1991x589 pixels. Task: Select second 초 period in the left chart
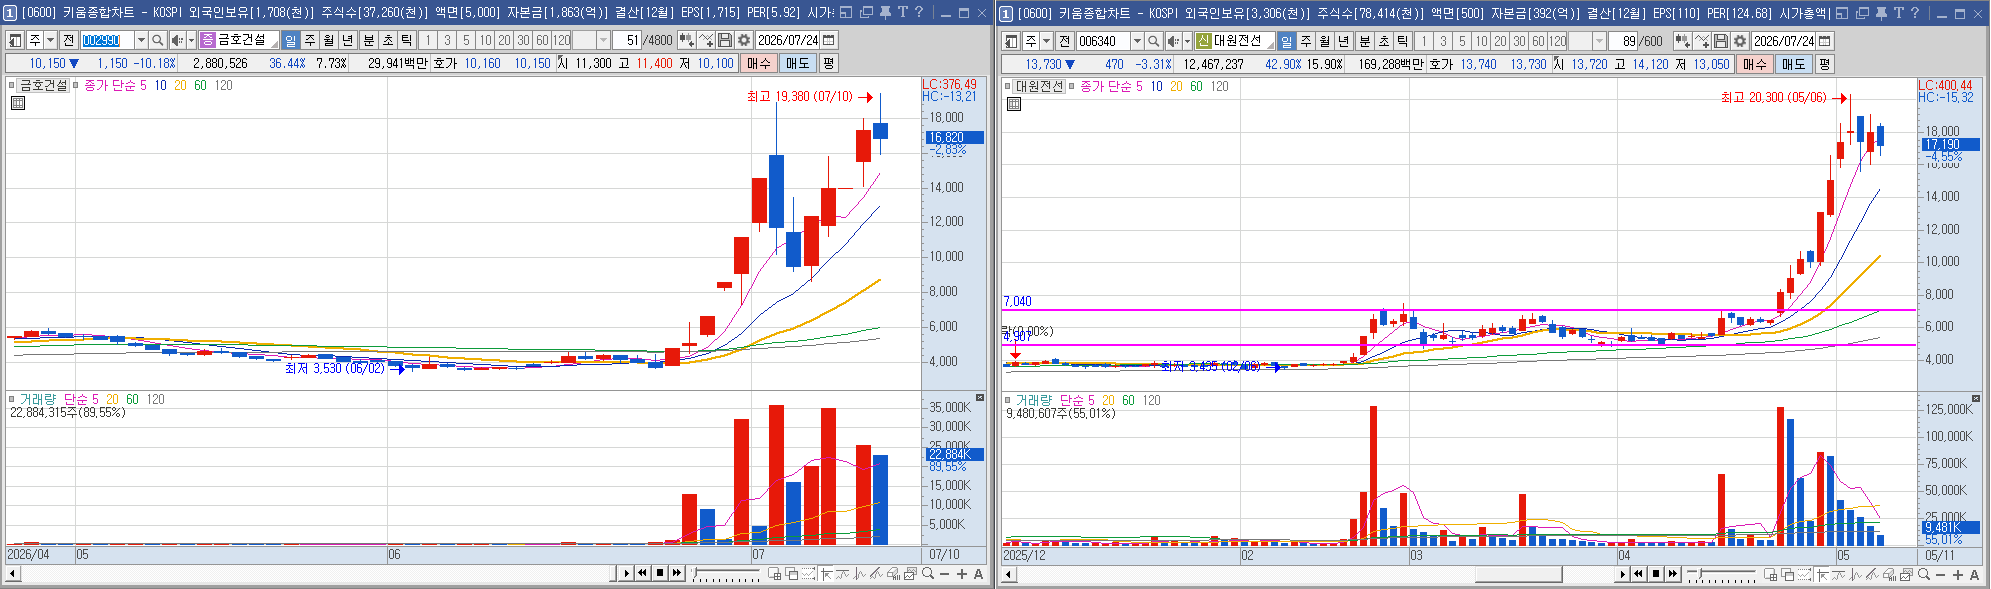click(x=387, y=40)
